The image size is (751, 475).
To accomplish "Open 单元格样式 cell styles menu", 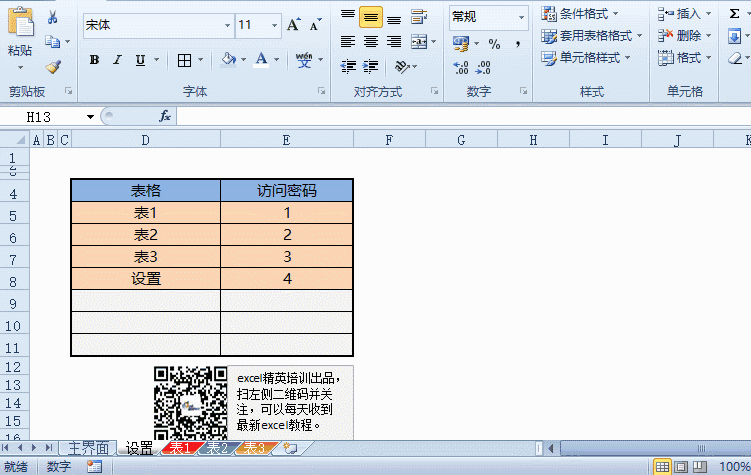I will click(x=585, y=58).
